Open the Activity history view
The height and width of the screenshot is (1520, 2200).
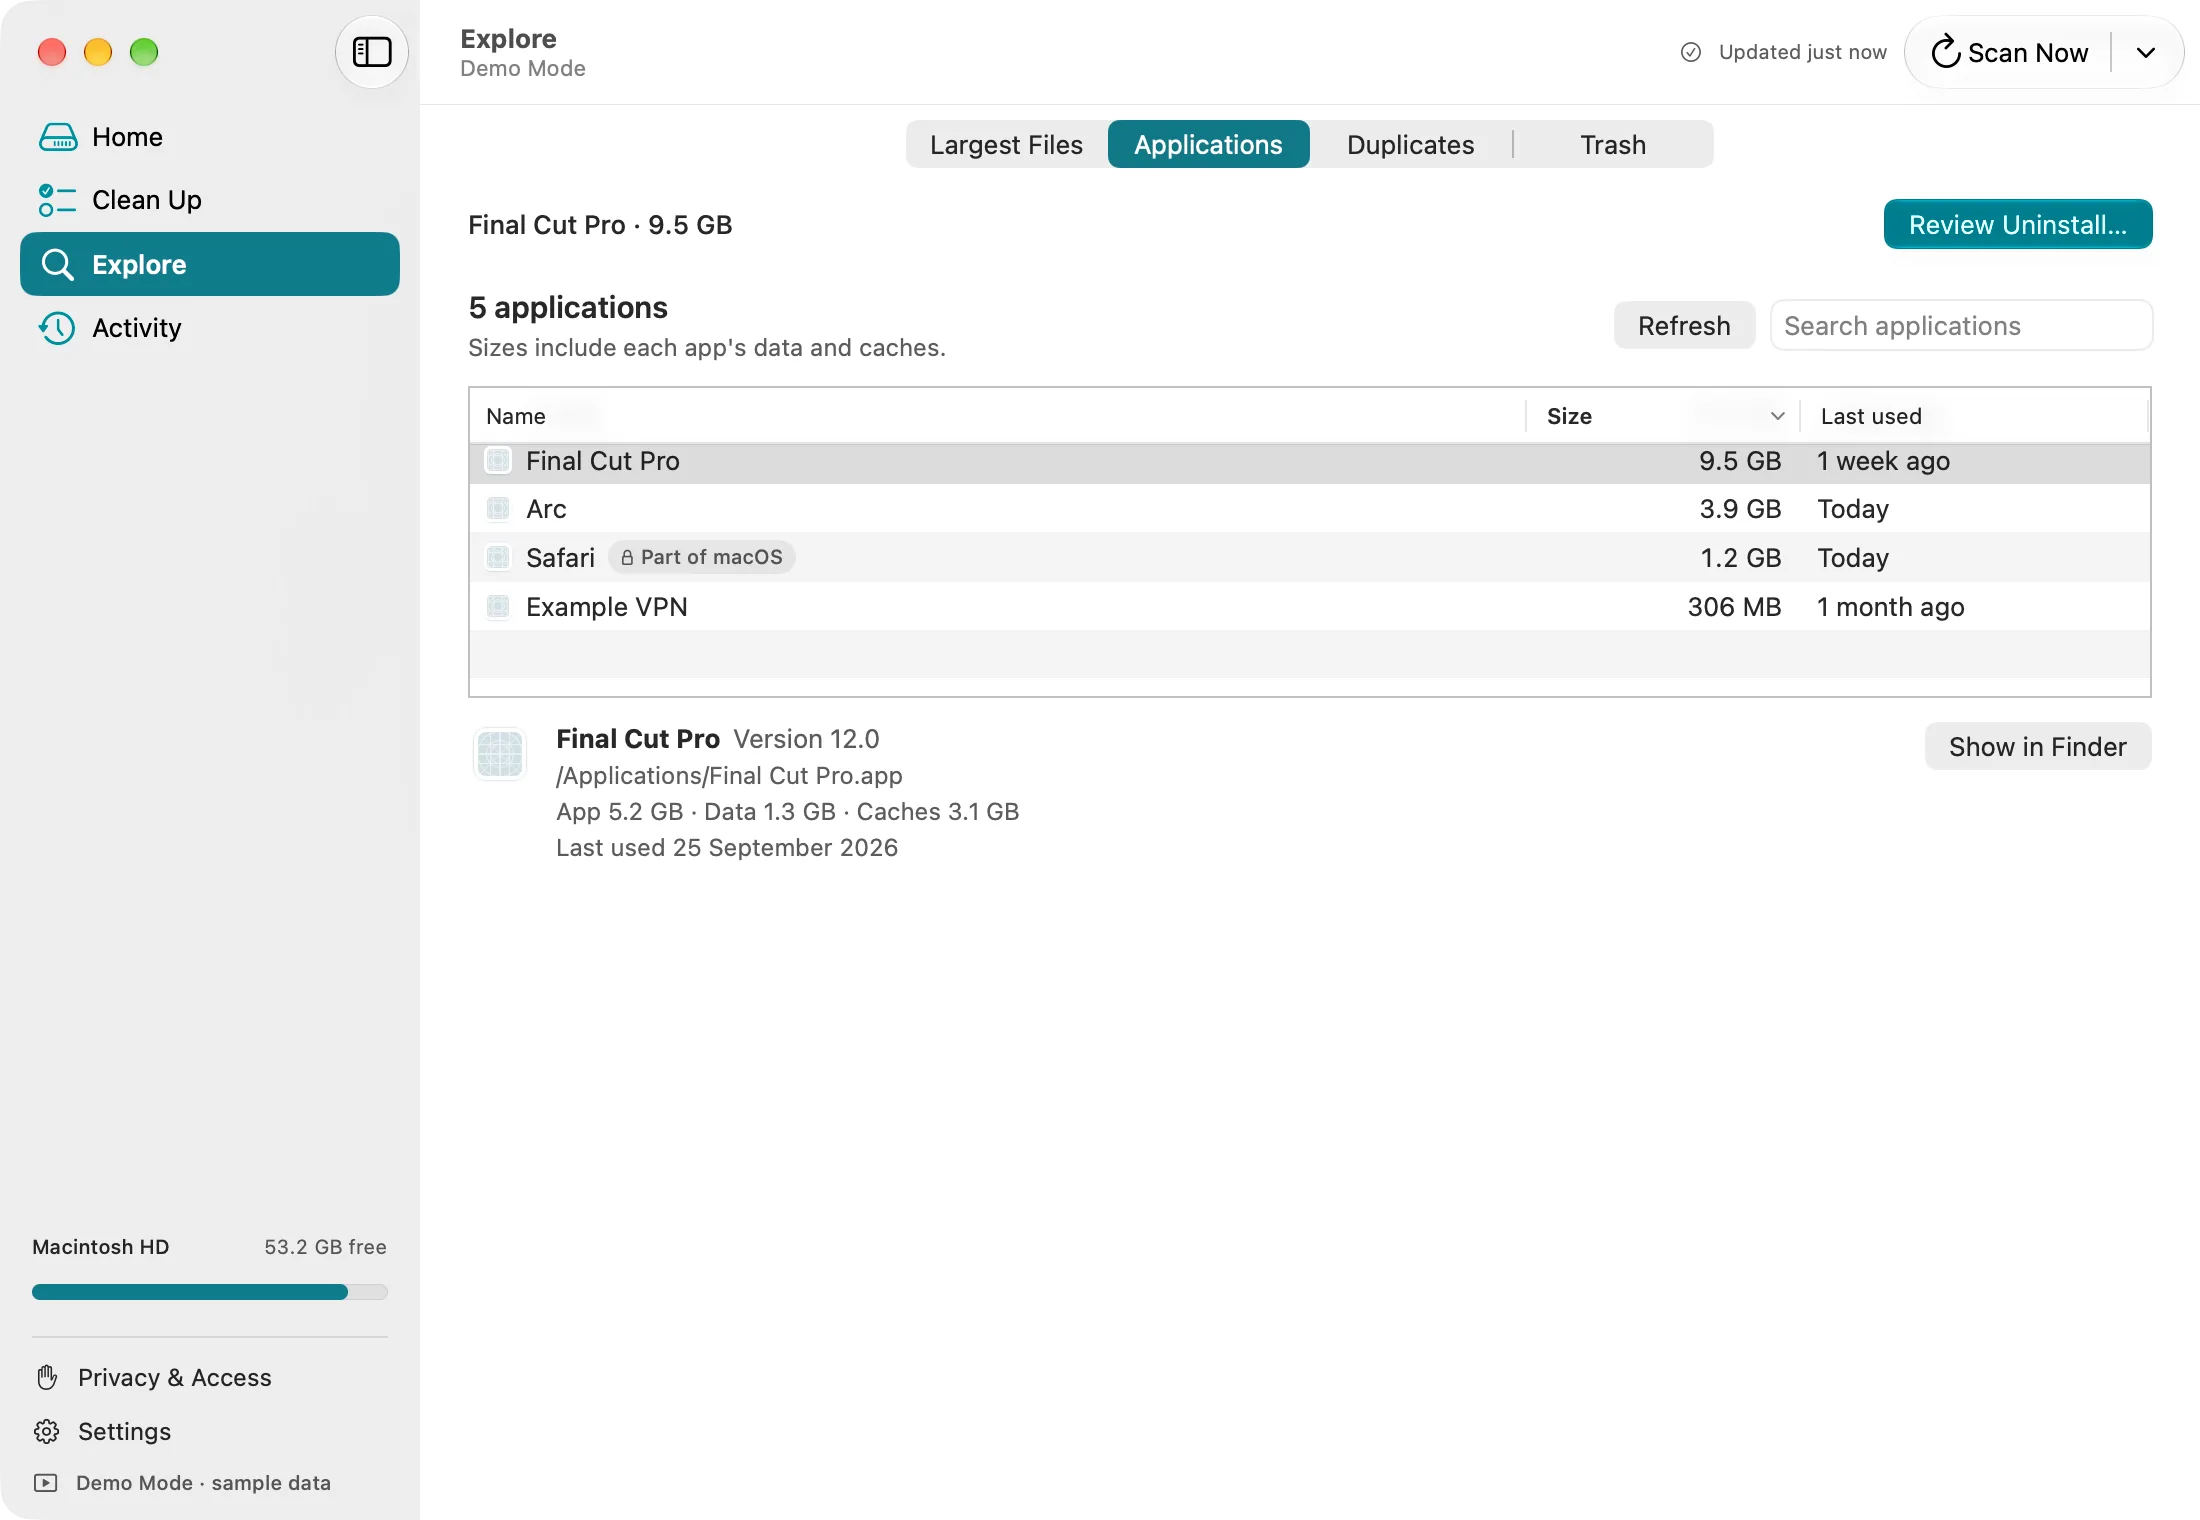click(210, 328)
